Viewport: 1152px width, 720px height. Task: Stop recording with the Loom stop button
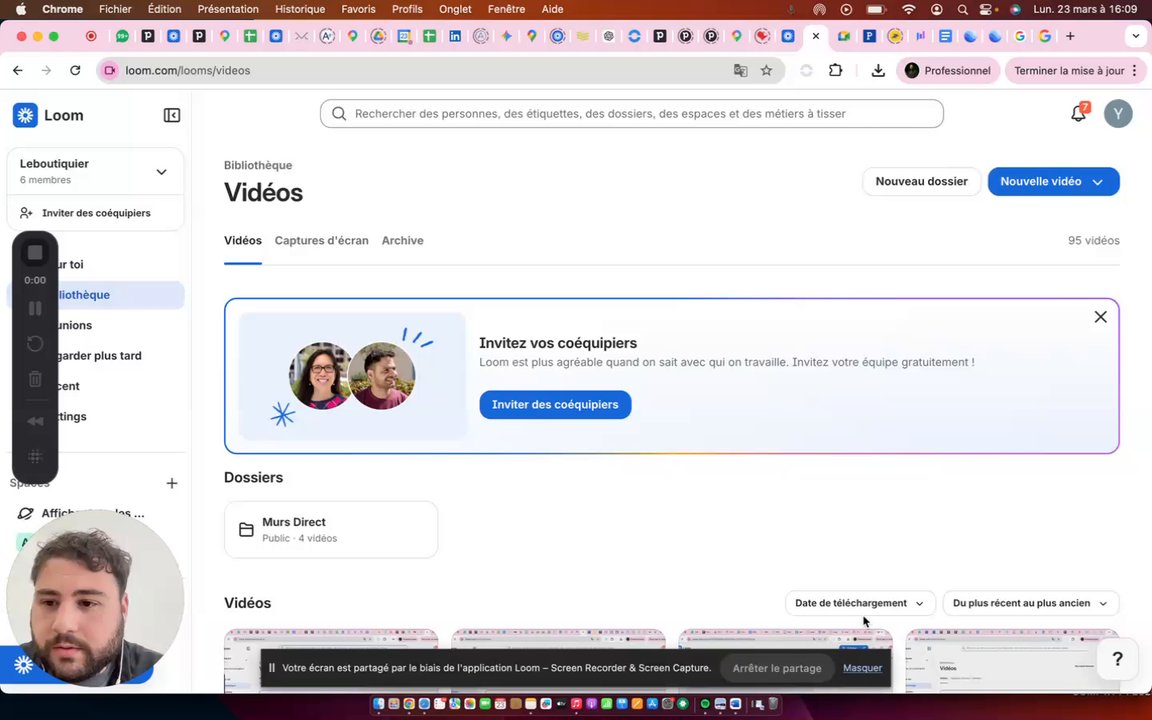coord(35,253)
